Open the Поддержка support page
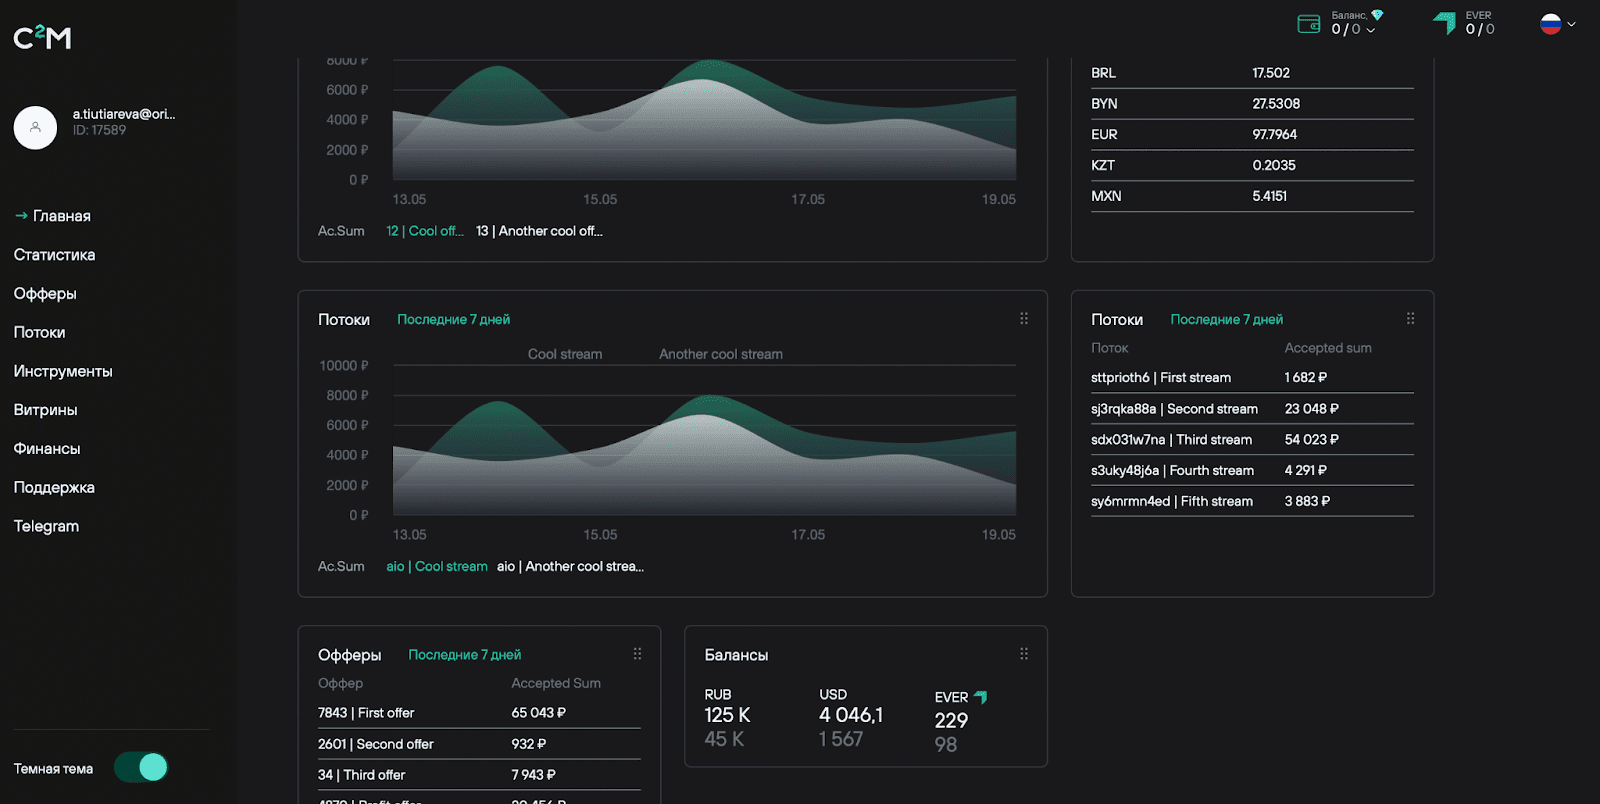The height and width of the screenshot is (804, 1600). click(54, 488)
